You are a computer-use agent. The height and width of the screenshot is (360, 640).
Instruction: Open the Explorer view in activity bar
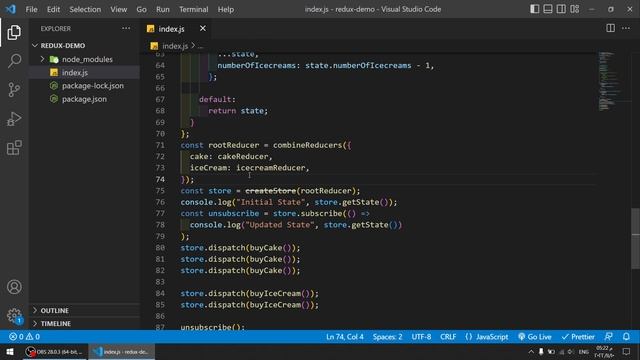(x=14, y=32)
